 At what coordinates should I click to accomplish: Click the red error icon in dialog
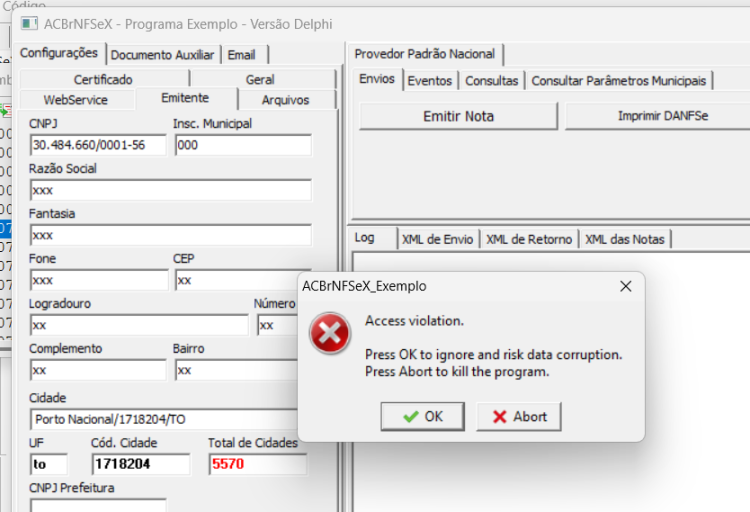point(330,334)
